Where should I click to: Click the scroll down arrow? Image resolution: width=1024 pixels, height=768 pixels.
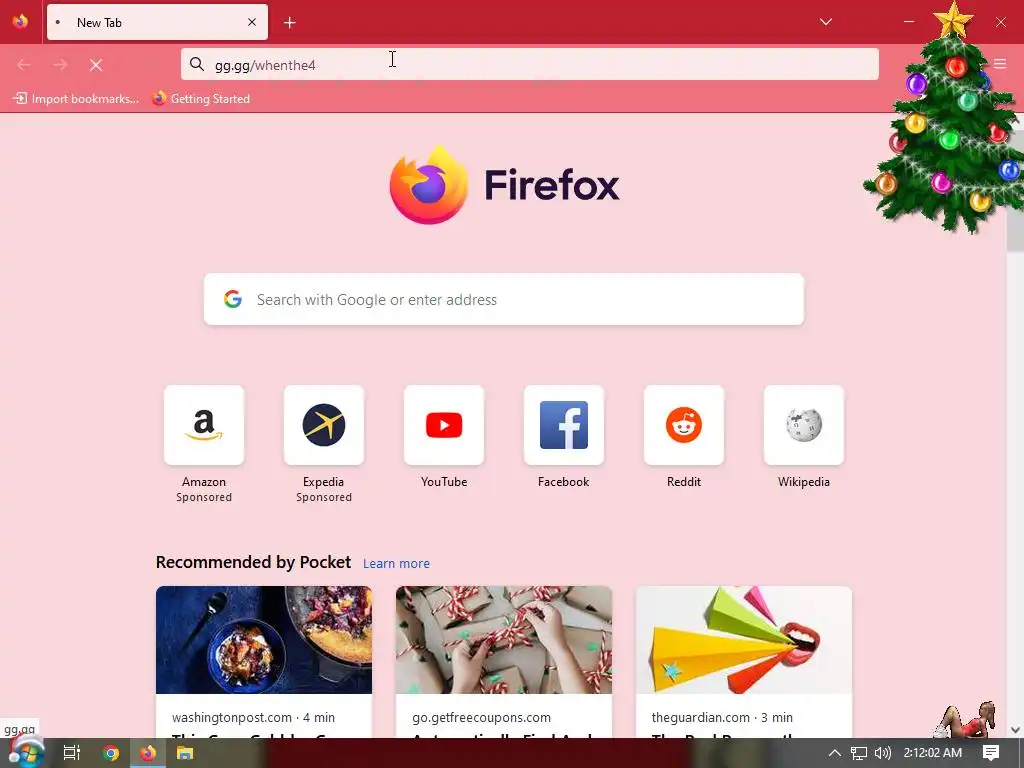point(1015,729)
